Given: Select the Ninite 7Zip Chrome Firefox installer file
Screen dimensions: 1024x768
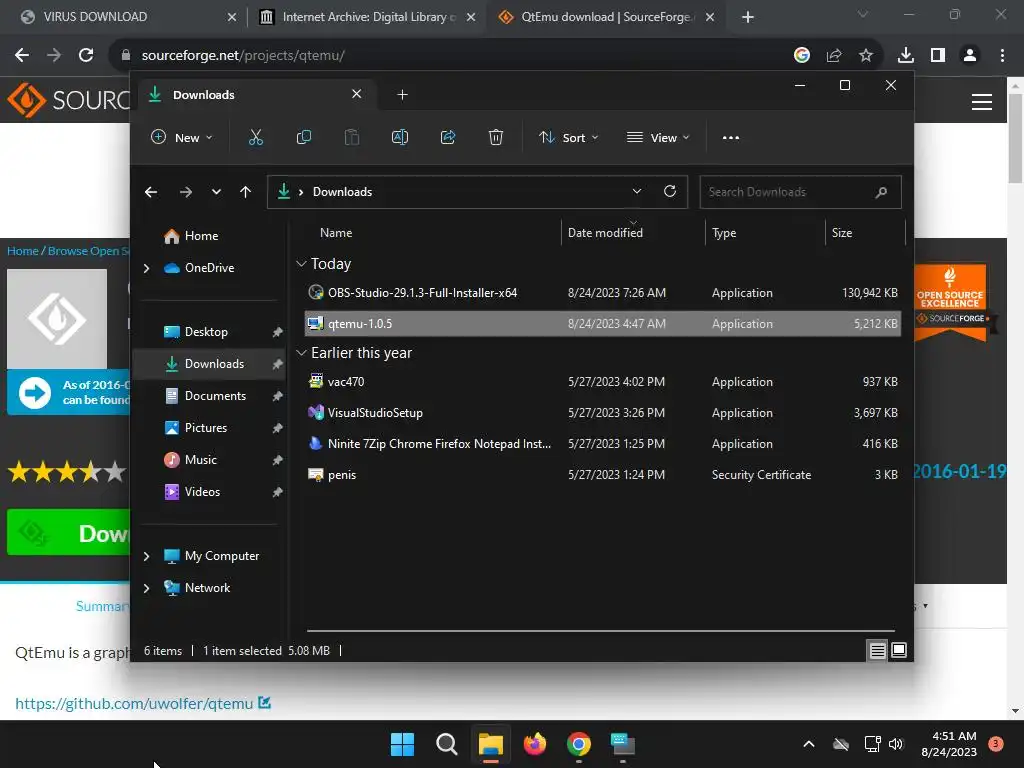Looking at the screenshot, I should point(602,443).
